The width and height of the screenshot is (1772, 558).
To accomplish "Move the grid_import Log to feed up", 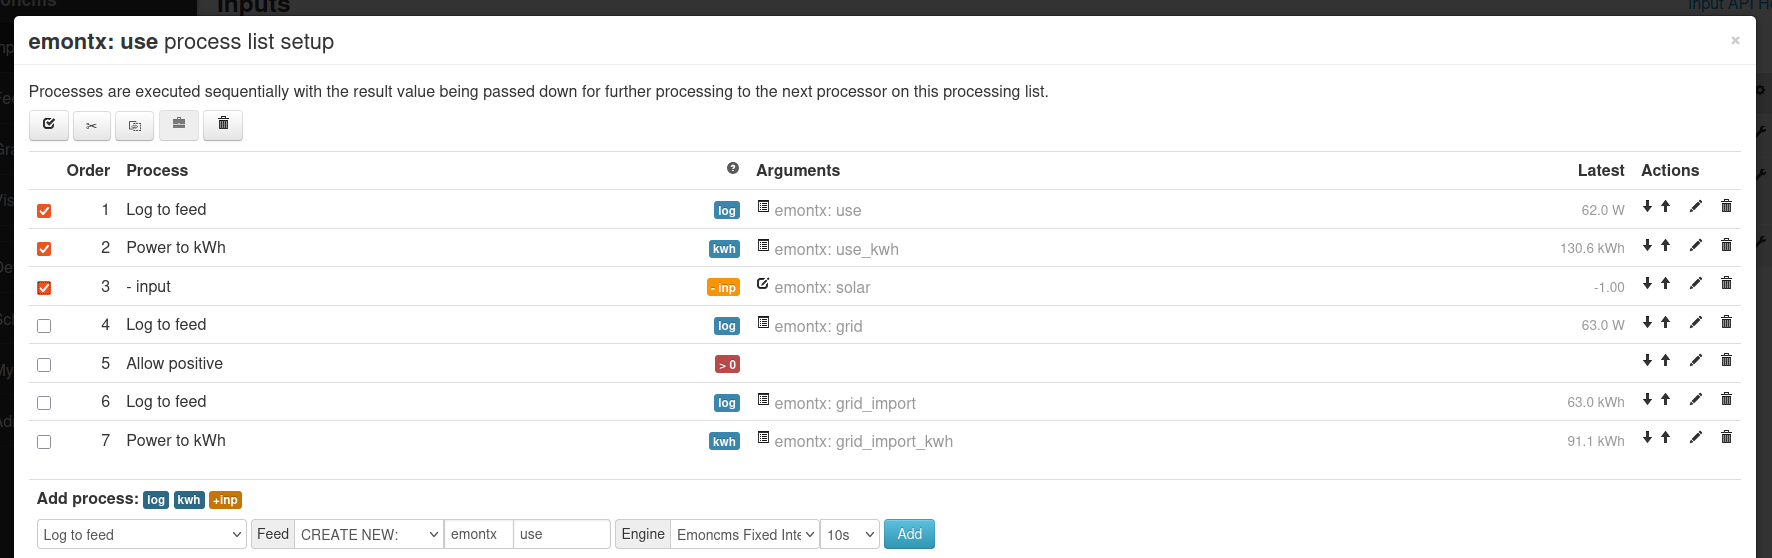I will point(1666,399).
